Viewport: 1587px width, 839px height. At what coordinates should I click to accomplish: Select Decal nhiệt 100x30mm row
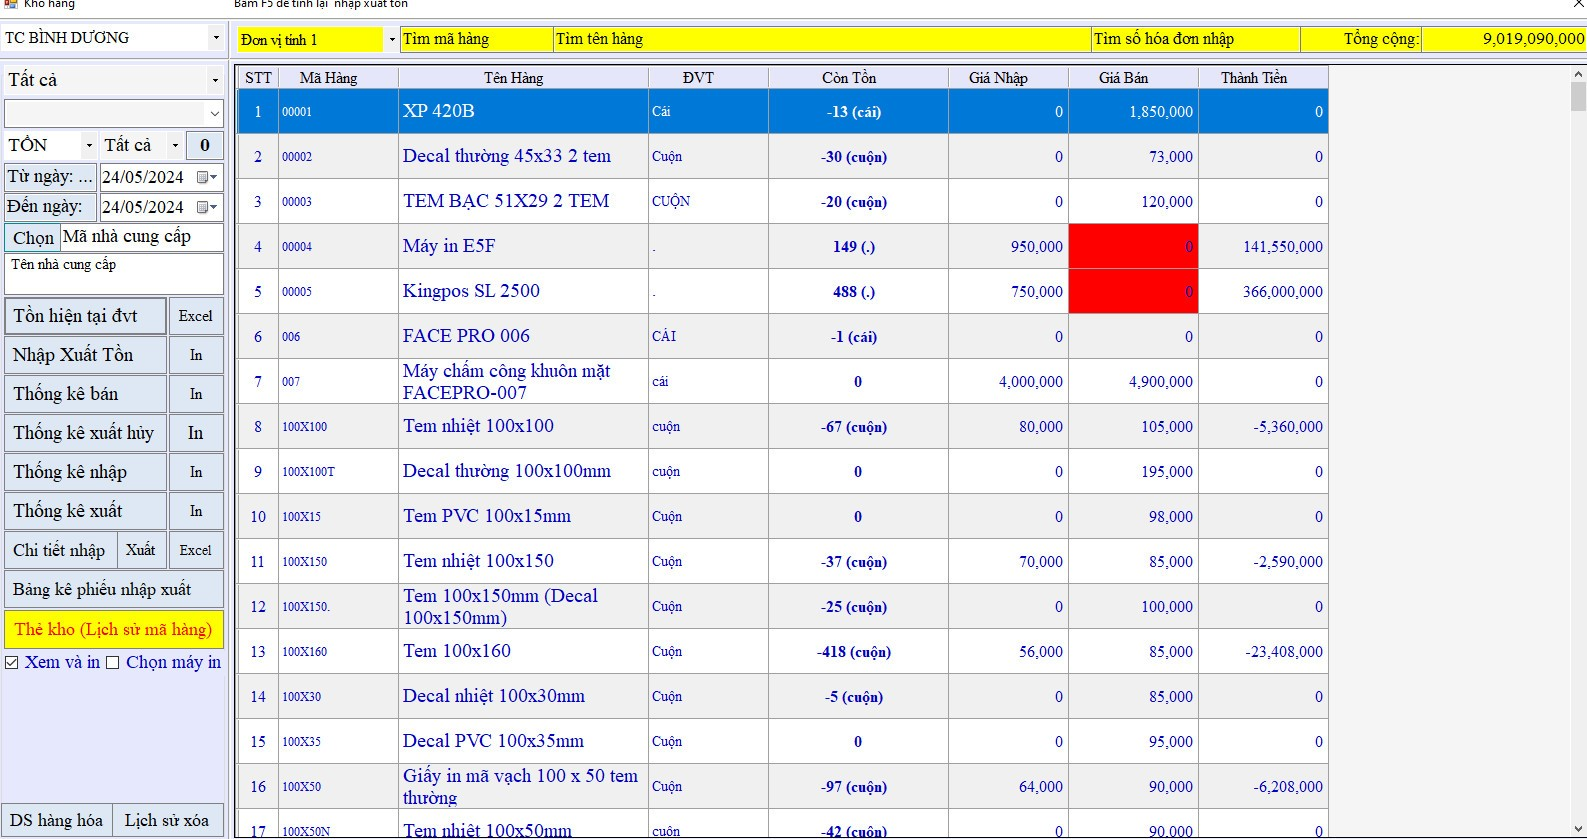pos(783,696)
